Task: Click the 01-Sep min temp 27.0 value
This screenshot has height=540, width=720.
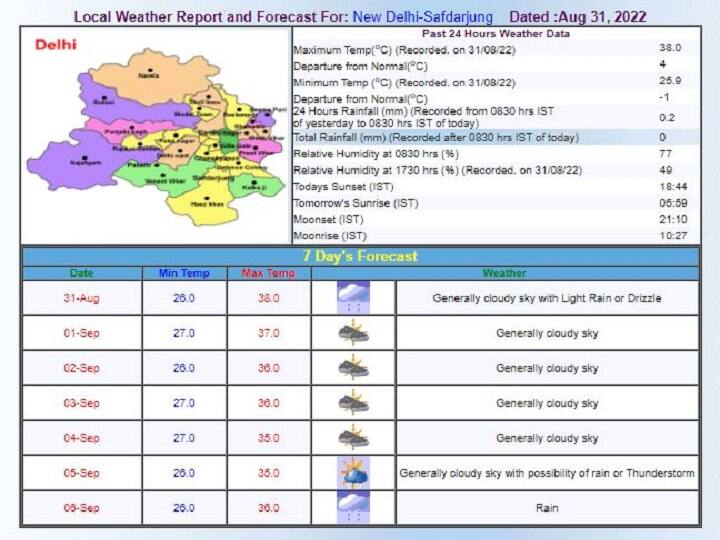Action: tap(184, 333)
